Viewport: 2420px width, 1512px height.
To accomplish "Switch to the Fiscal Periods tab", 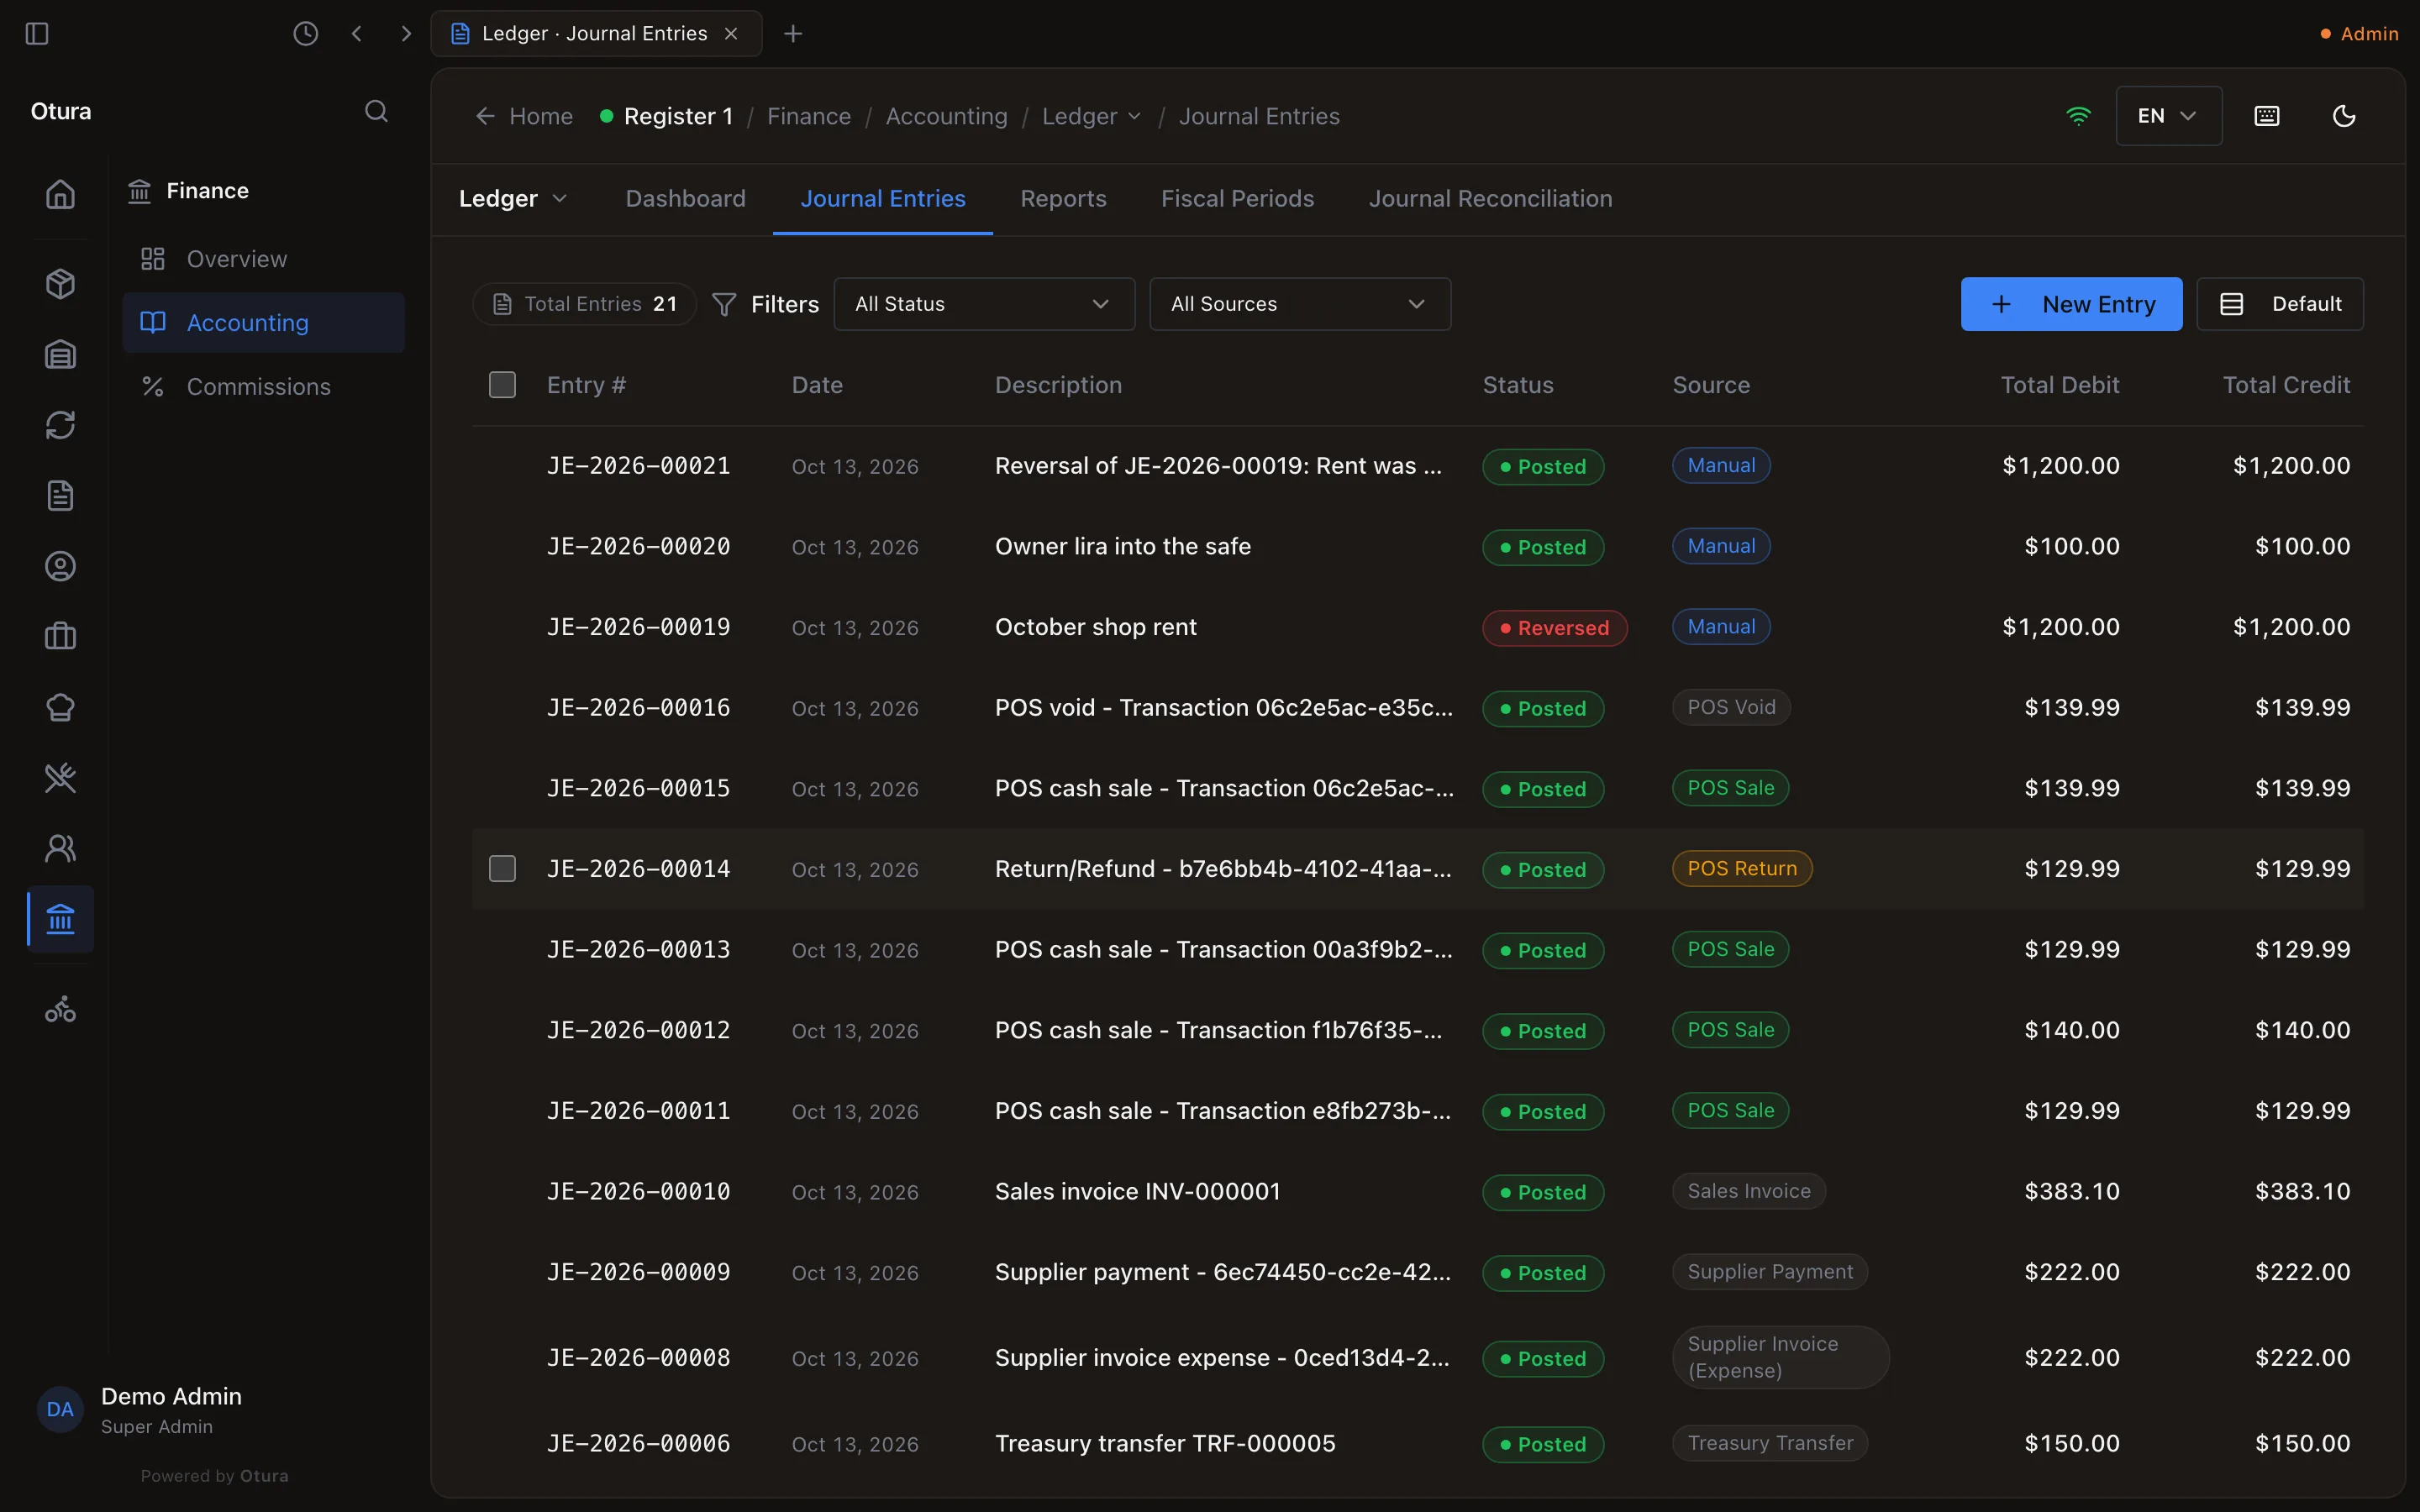I will [x=1237, y=199].
